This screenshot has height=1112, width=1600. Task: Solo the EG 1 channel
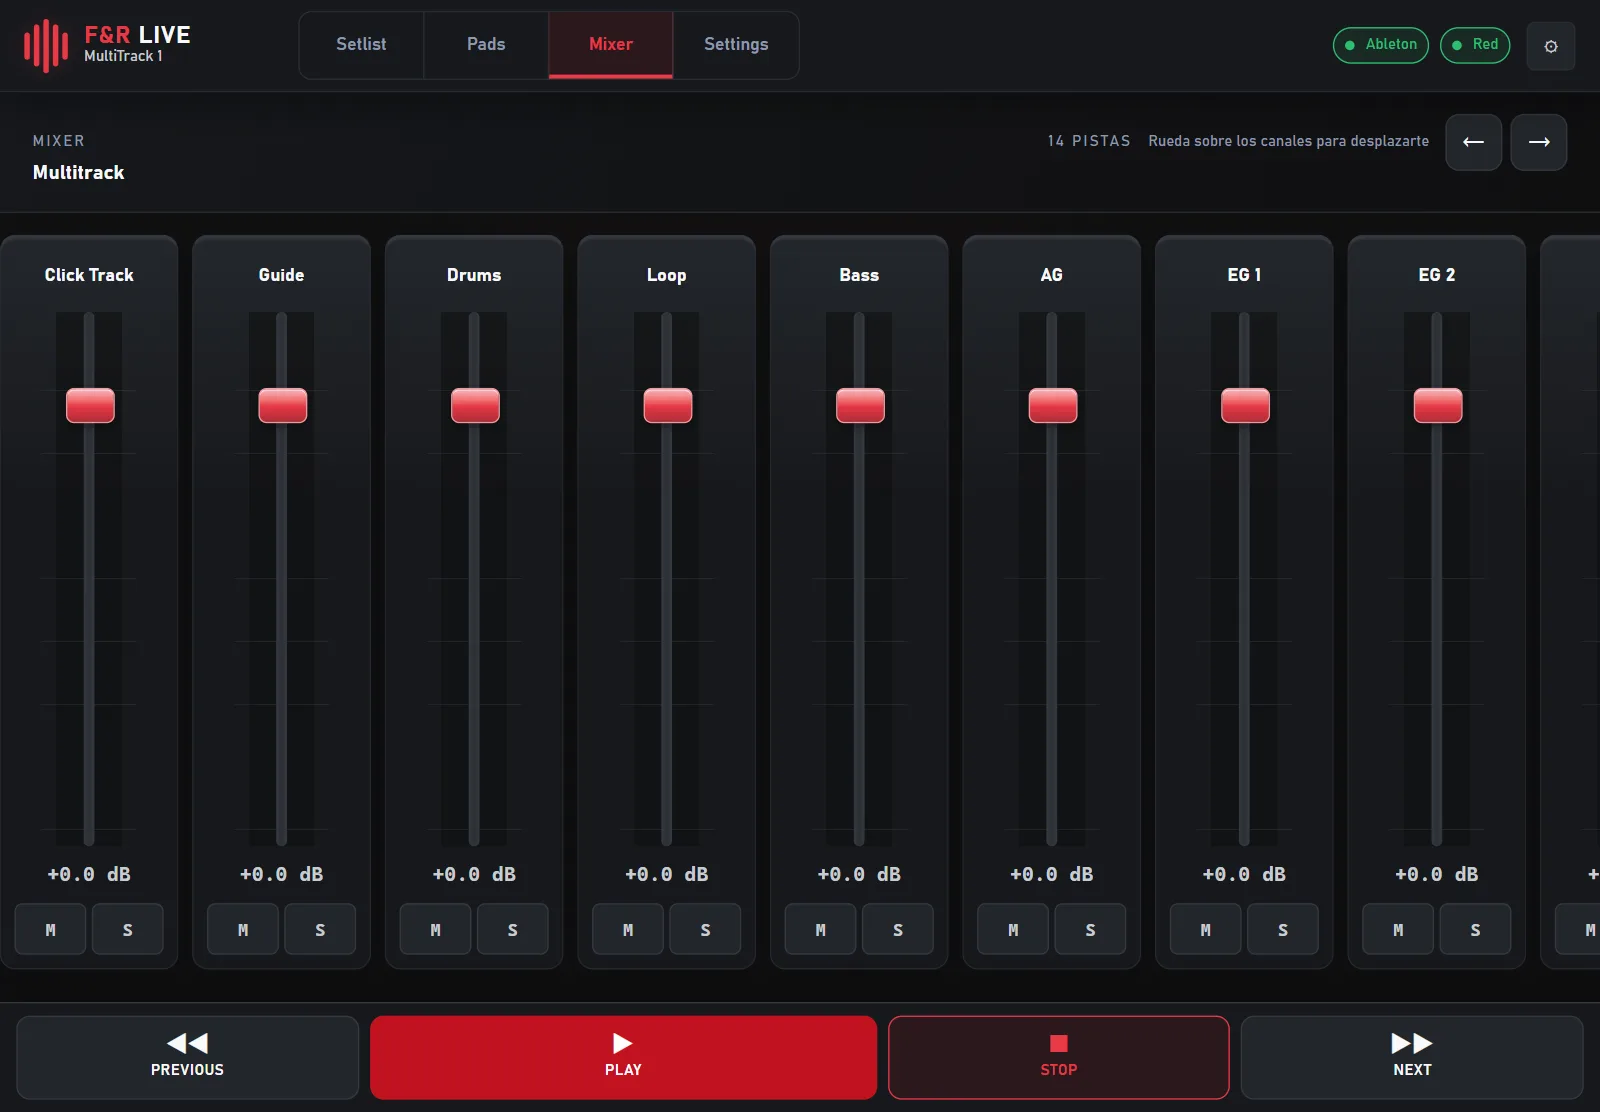pyautogui.click(x=1282, y=929)
